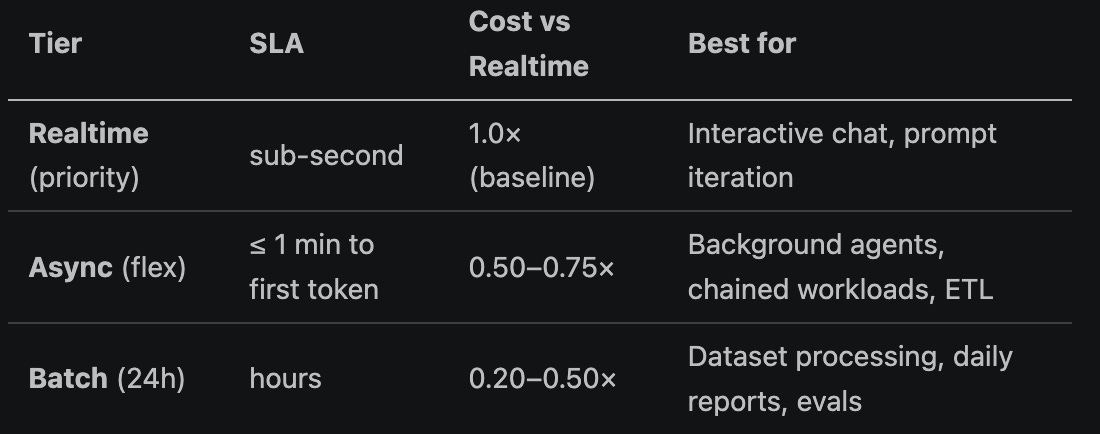The image size is (1100, 434).
Task: Click the Cost vs Realtime header
Action: point(528,44)
